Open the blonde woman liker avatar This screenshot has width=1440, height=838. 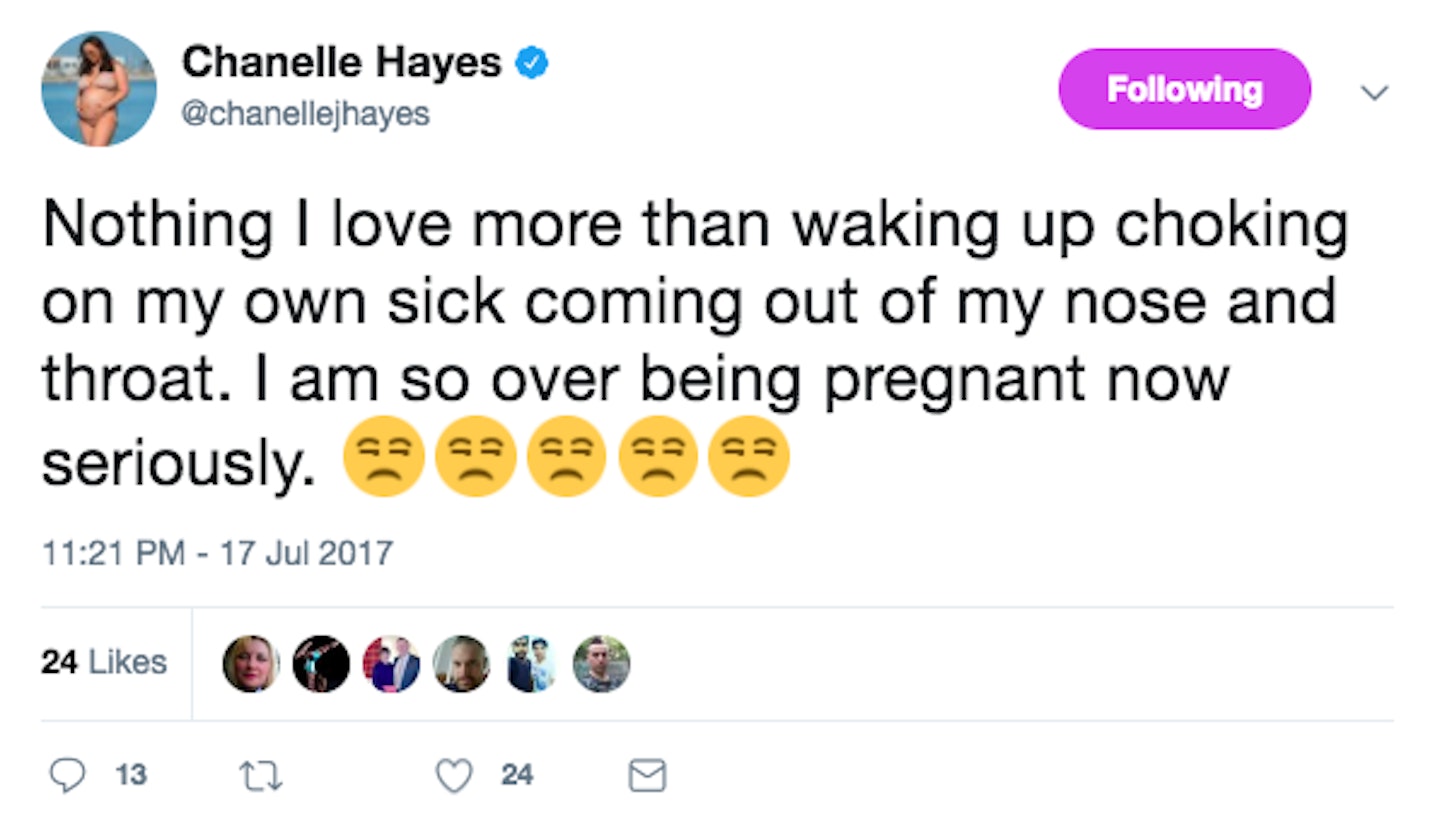251,664
